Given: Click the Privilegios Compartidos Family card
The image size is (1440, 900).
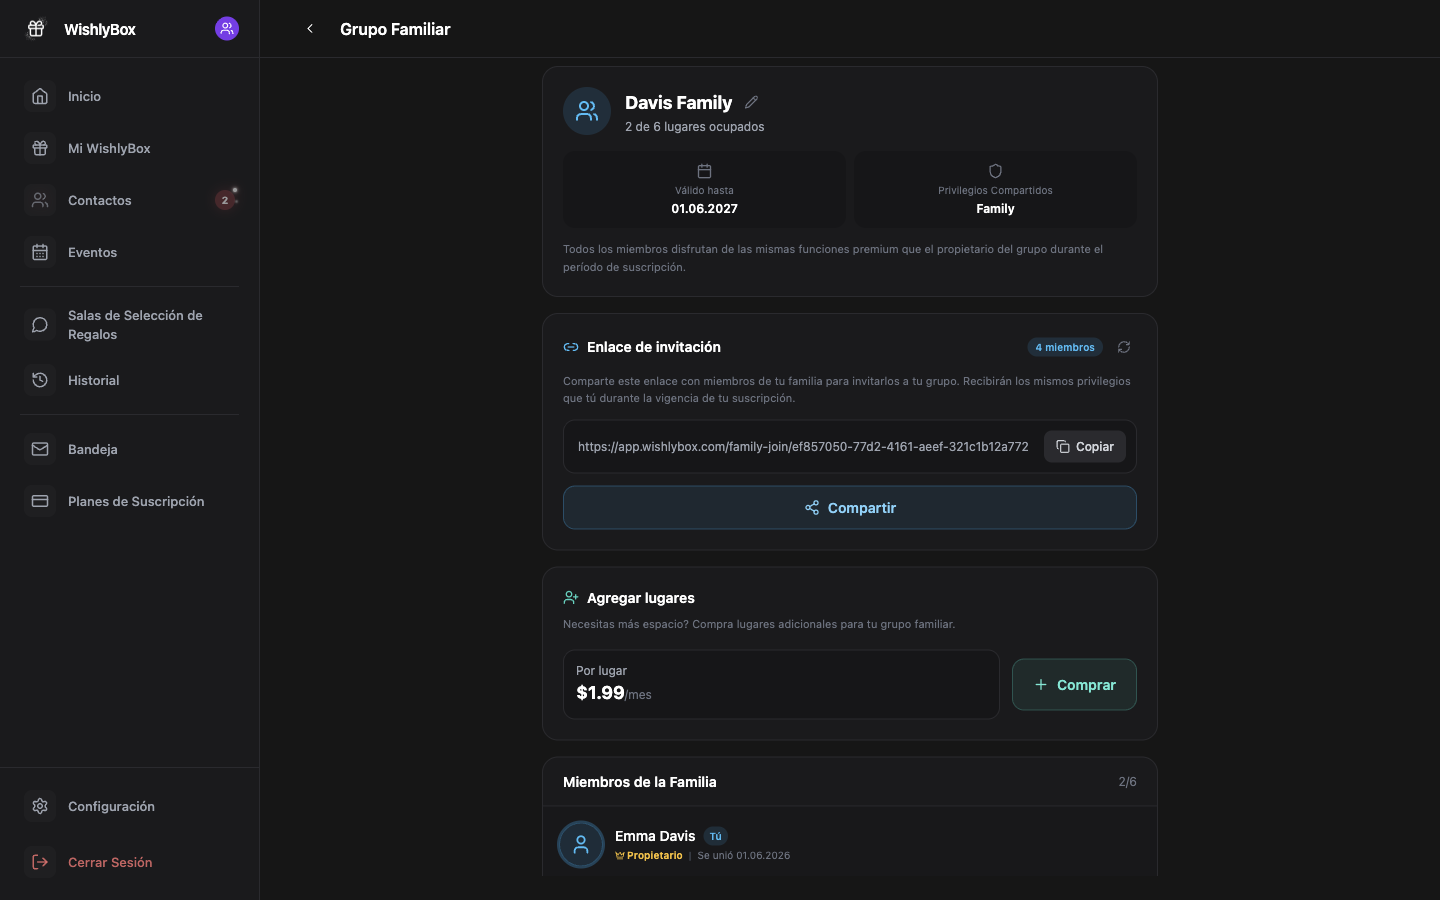Looking at the screenshot, I should tap(995, 189).
